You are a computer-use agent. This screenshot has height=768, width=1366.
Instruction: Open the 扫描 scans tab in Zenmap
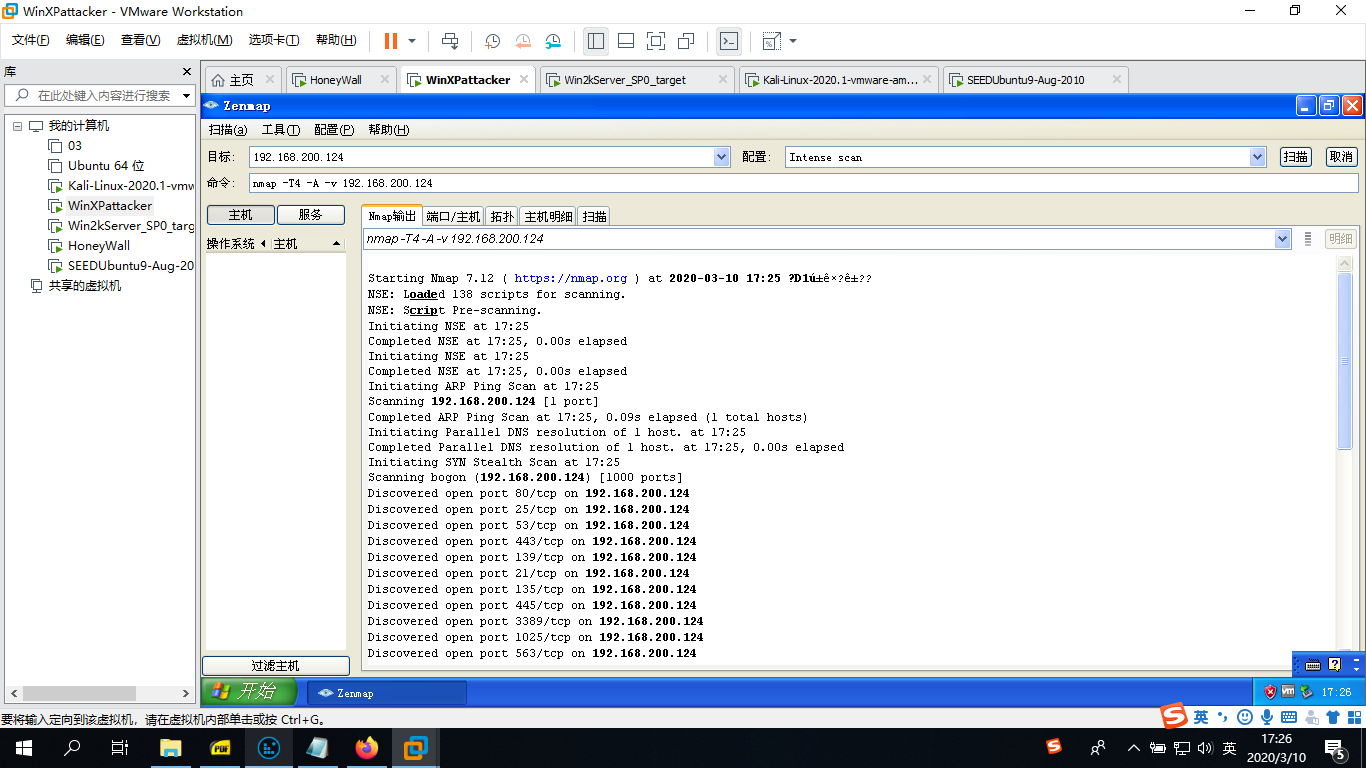[x=594, y=216]
